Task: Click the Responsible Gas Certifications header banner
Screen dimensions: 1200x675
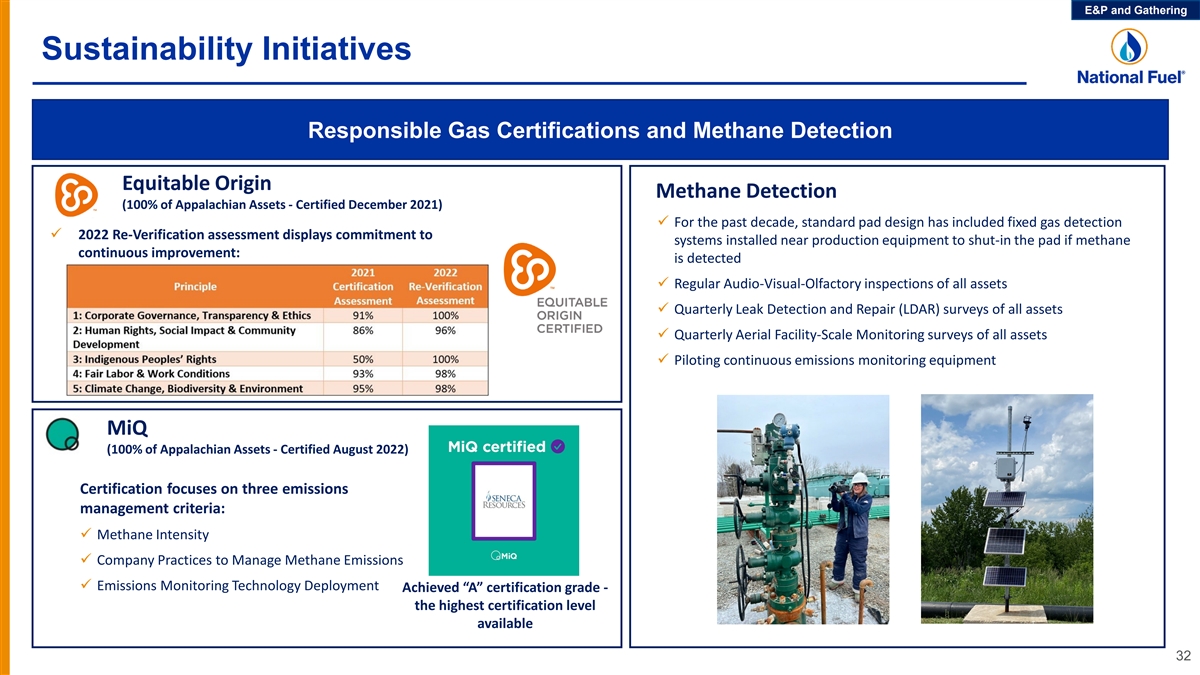Action: (x=600, y=131)
